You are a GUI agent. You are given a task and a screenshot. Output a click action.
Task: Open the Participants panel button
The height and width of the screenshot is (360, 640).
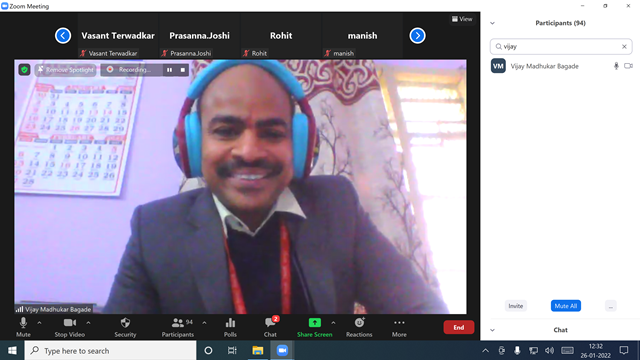tap(178, 327)
